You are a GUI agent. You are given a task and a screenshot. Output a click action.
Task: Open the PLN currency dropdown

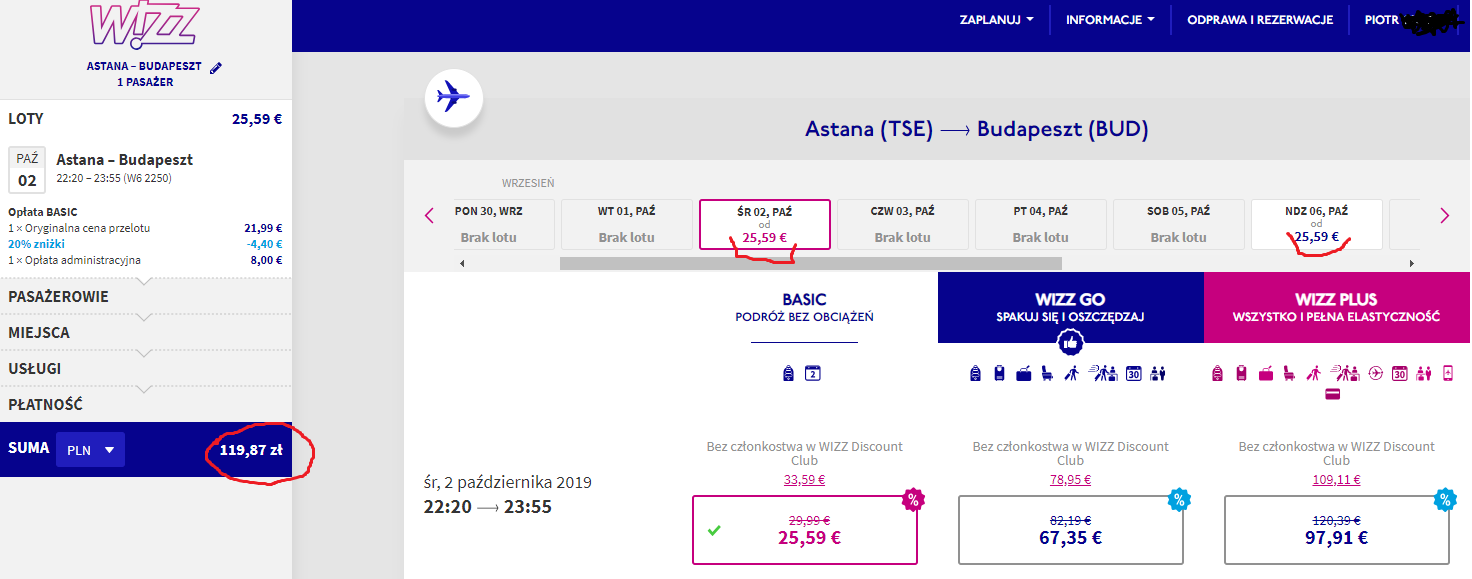[90, 450]
